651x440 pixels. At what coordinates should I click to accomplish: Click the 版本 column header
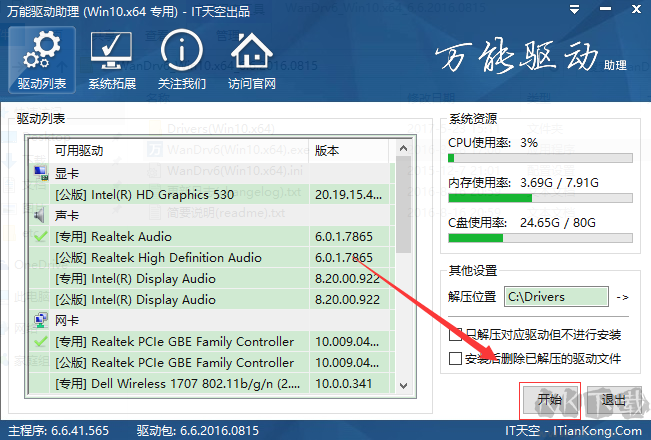pyautogui.click(x=349, y=151)
